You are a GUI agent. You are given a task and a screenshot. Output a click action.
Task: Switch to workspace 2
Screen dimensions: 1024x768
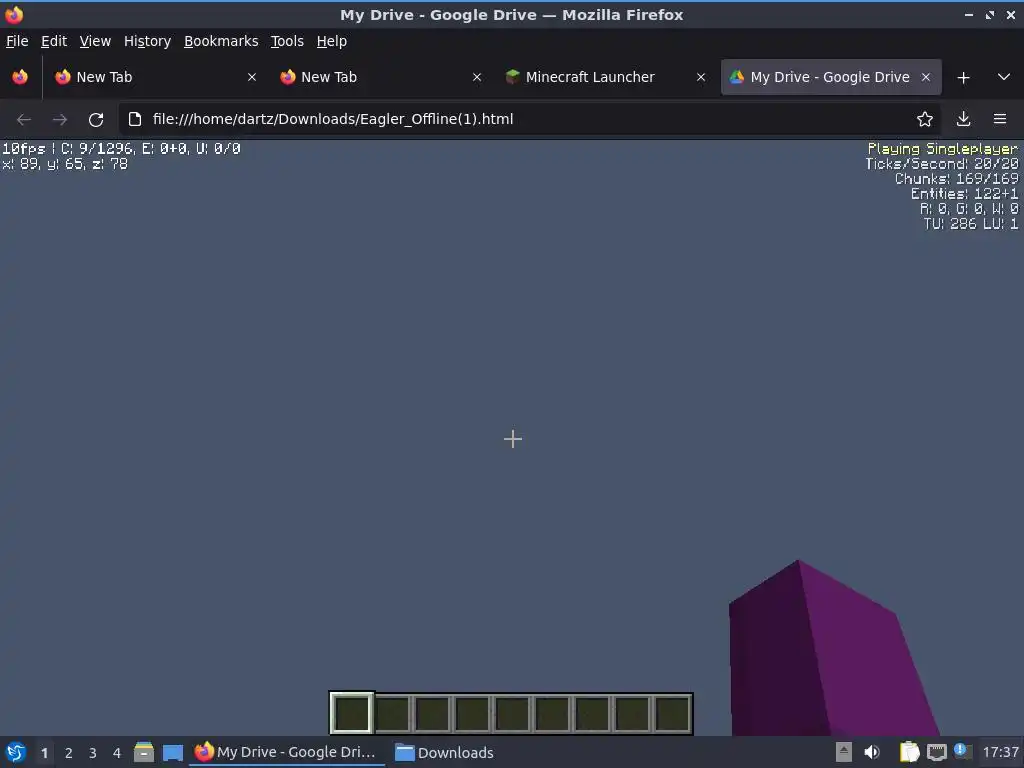69,753
